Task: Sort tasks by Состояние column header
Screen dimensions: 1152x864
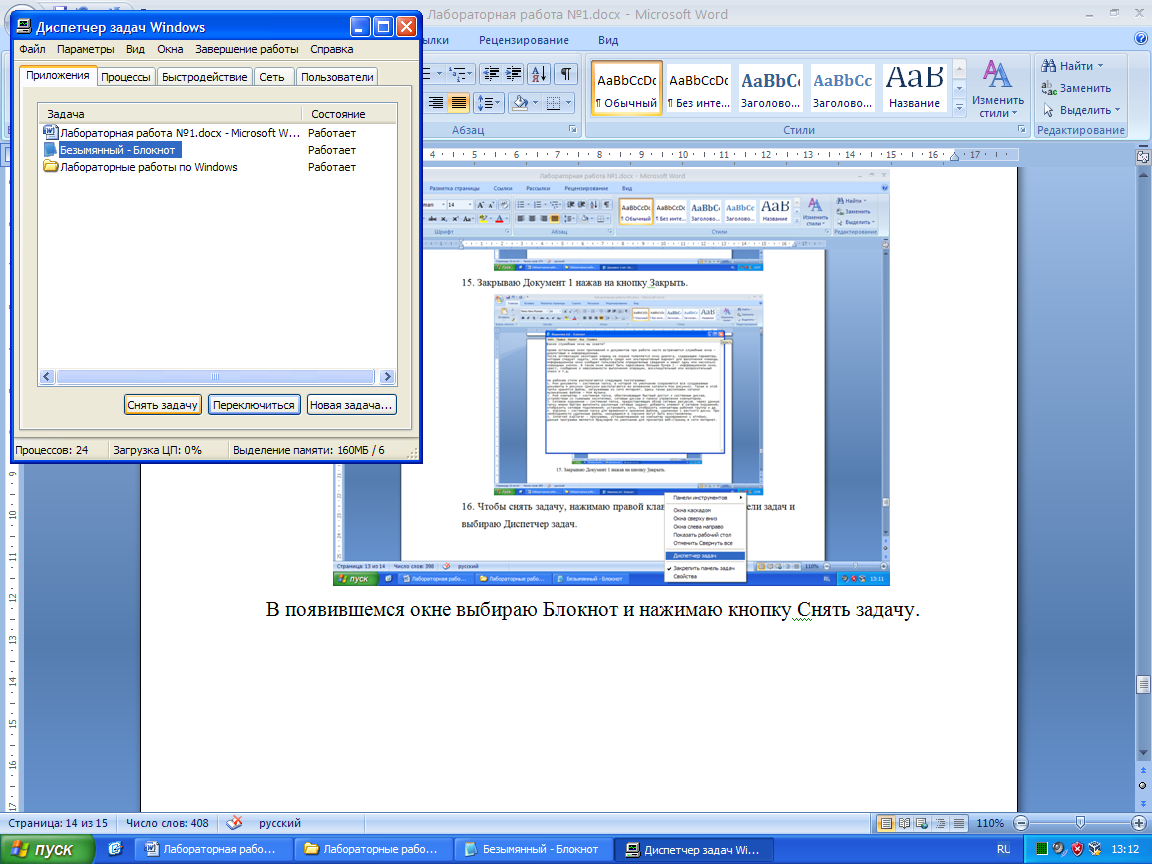Action: pyautogui.click(x=349, y=114)
